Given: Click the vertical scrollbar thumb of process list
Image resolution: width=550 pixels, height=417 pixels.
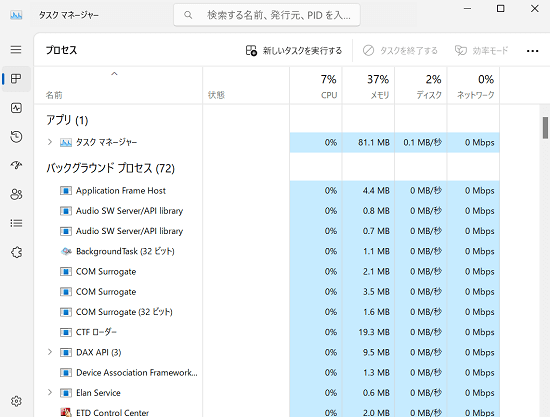Looking at the screenshot, I should click(x=545, y=128).
